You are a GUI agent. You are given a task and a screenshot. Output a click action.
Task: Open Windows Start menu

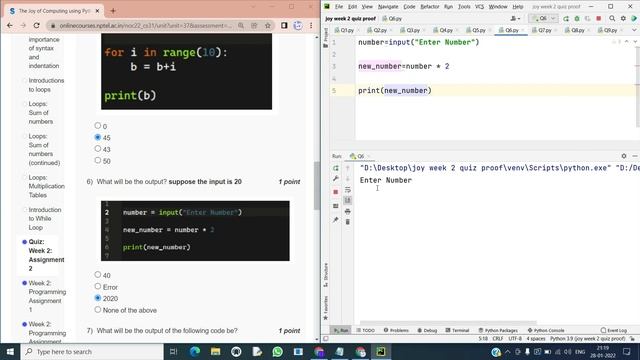(x=10, y=351)
